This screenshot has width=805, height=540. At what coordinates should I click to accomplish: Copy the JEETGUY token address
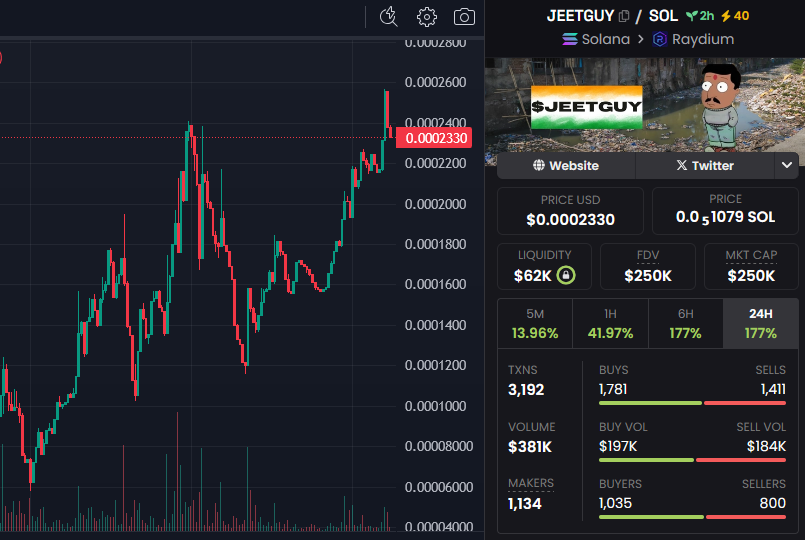(624, 16)
